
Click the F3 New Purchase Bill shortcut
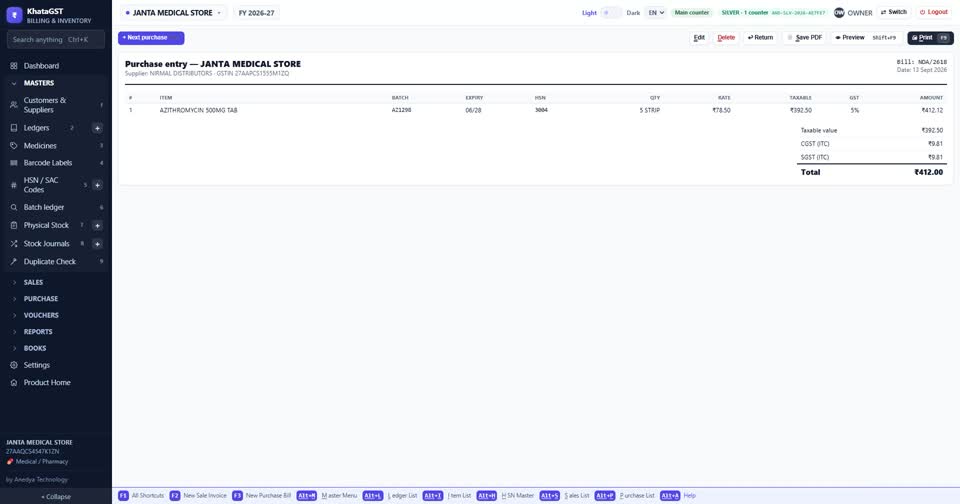[261, 495]
